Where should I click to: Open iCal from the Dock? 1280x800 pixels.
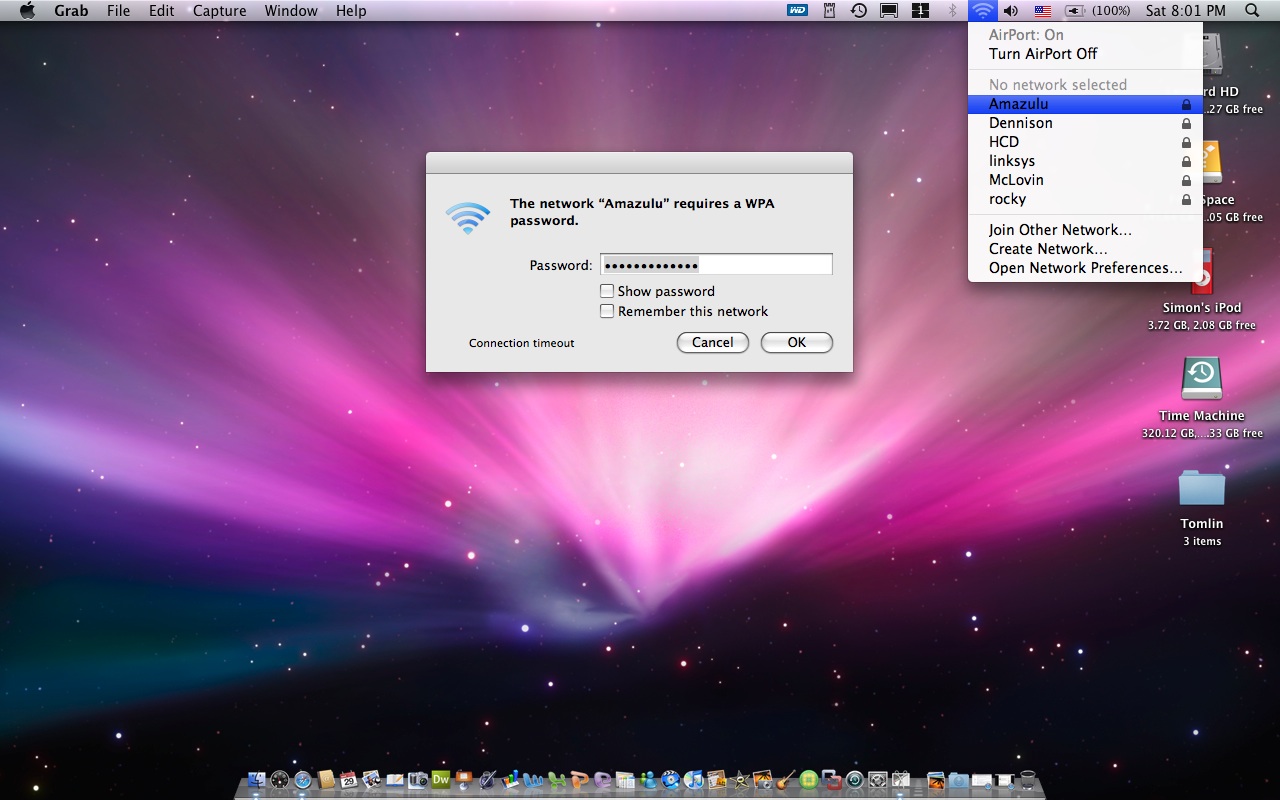[348, 780]
